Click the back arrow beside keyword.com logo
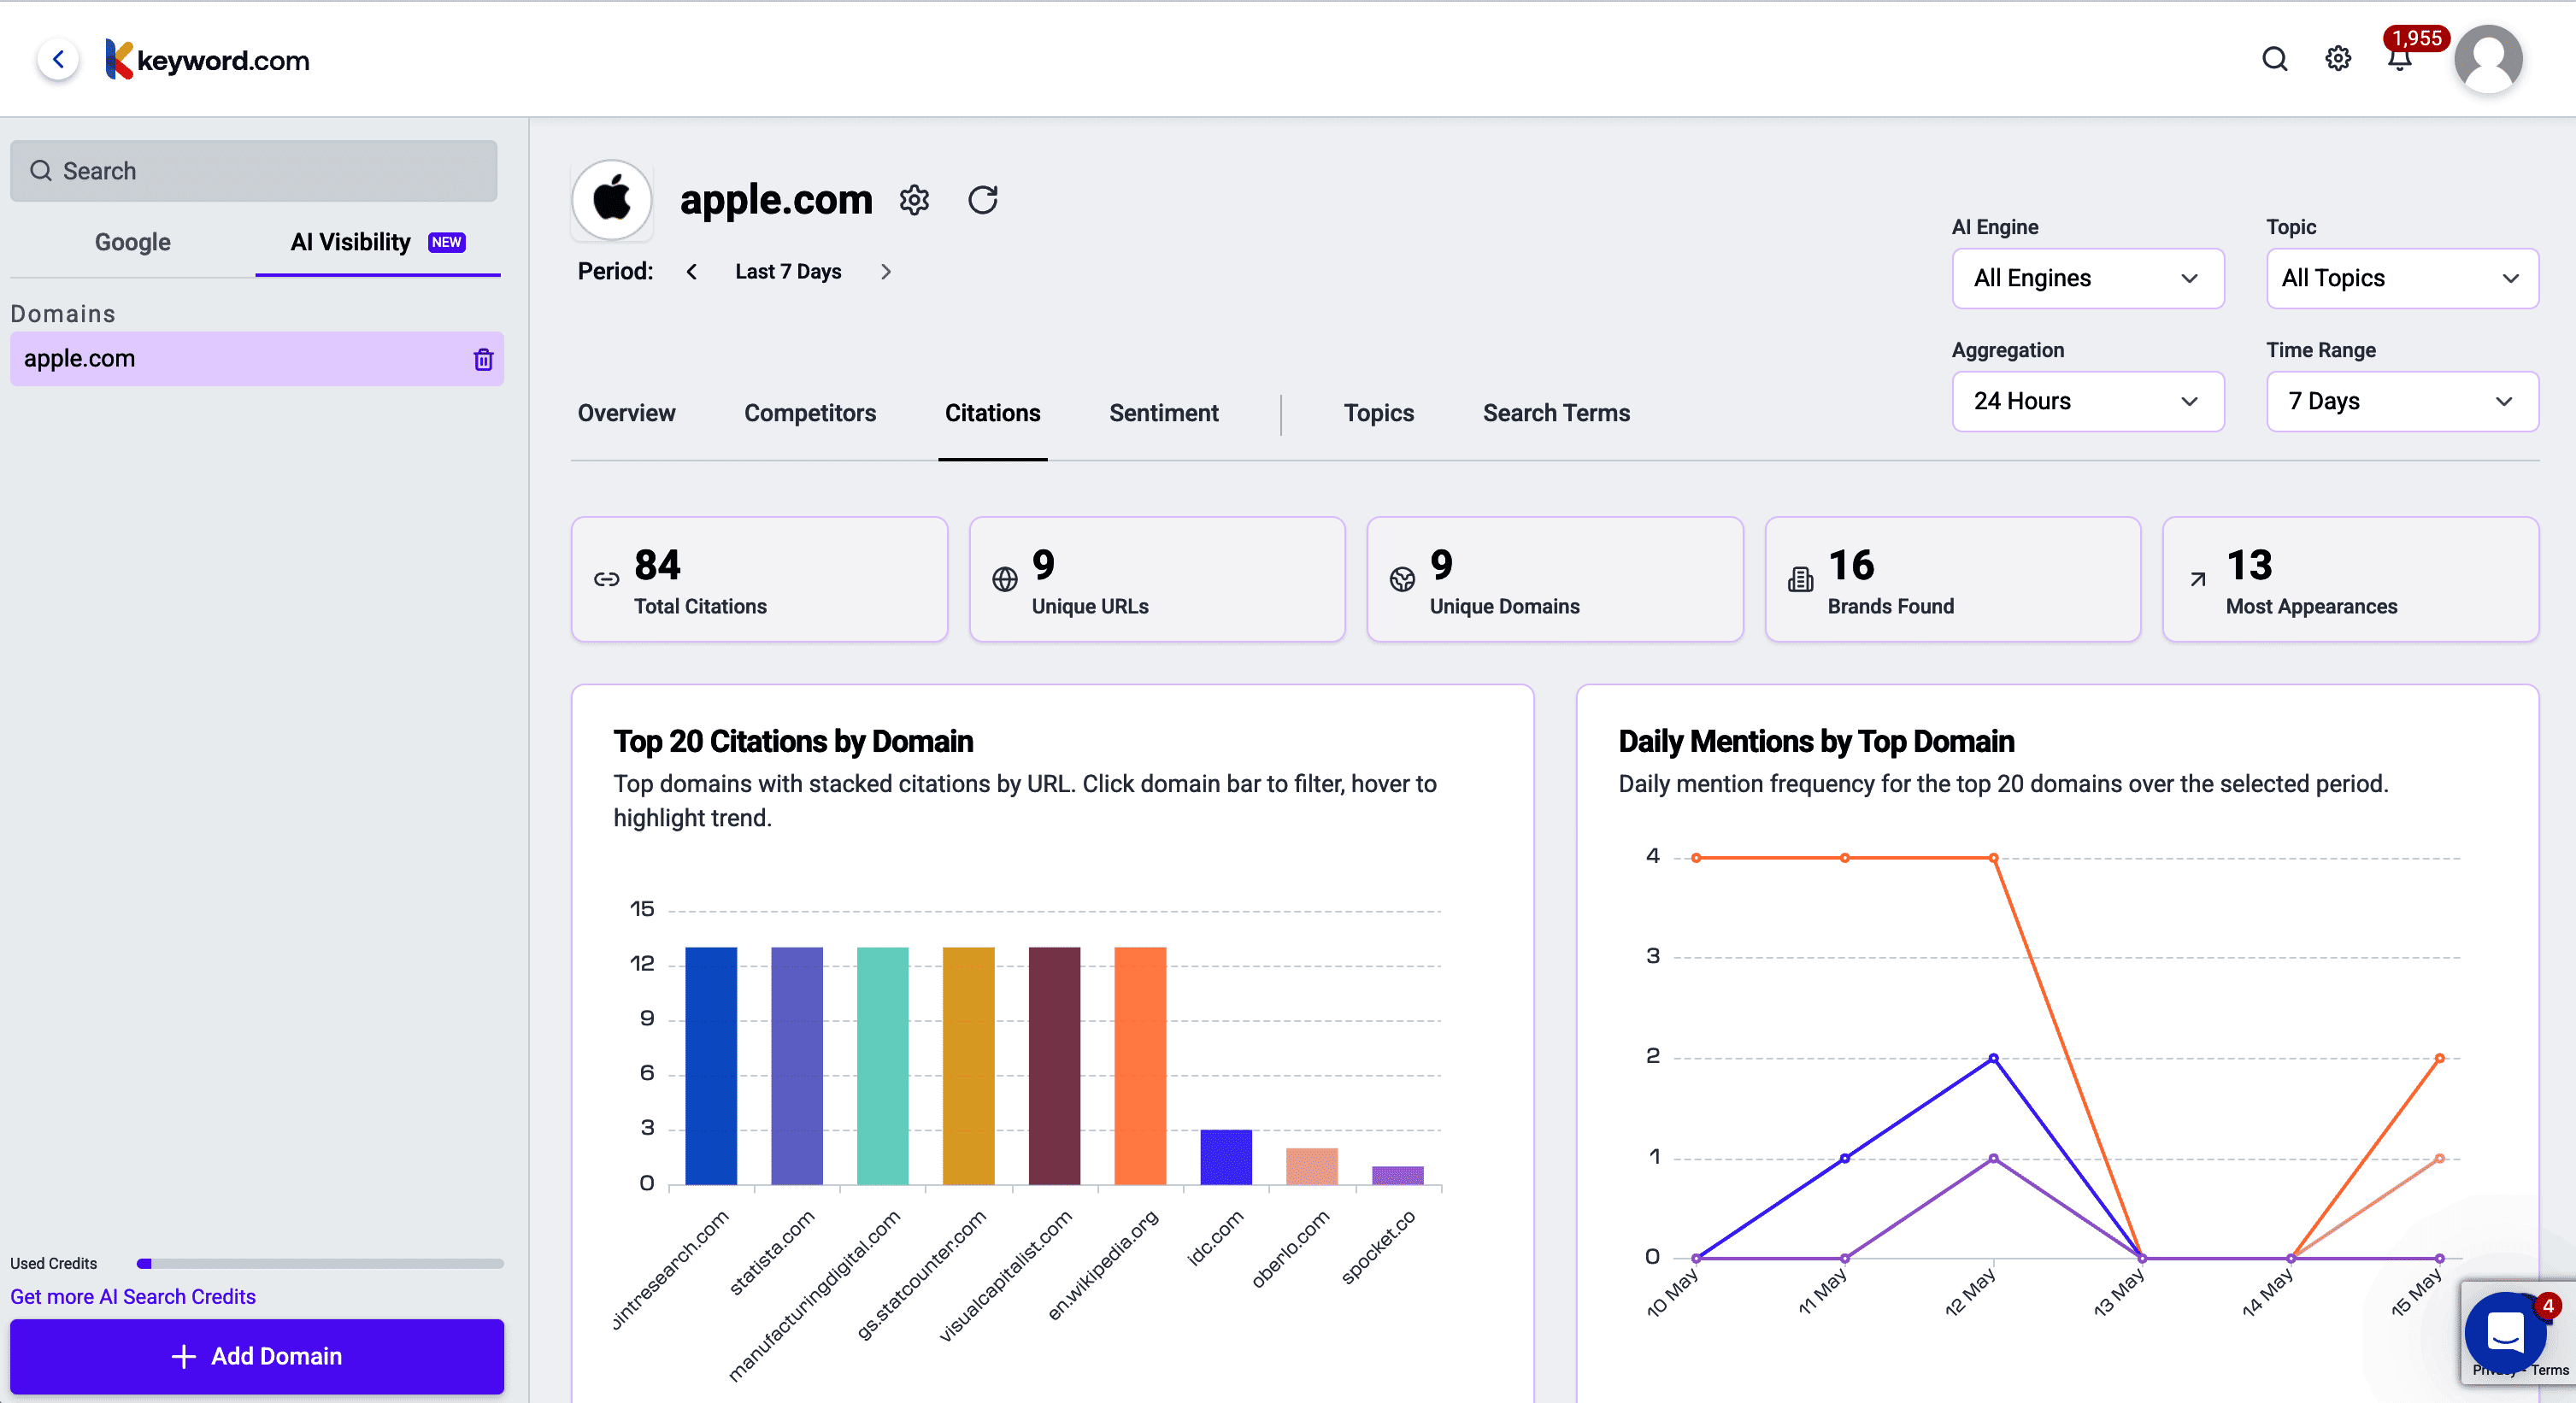 point(58,60)
